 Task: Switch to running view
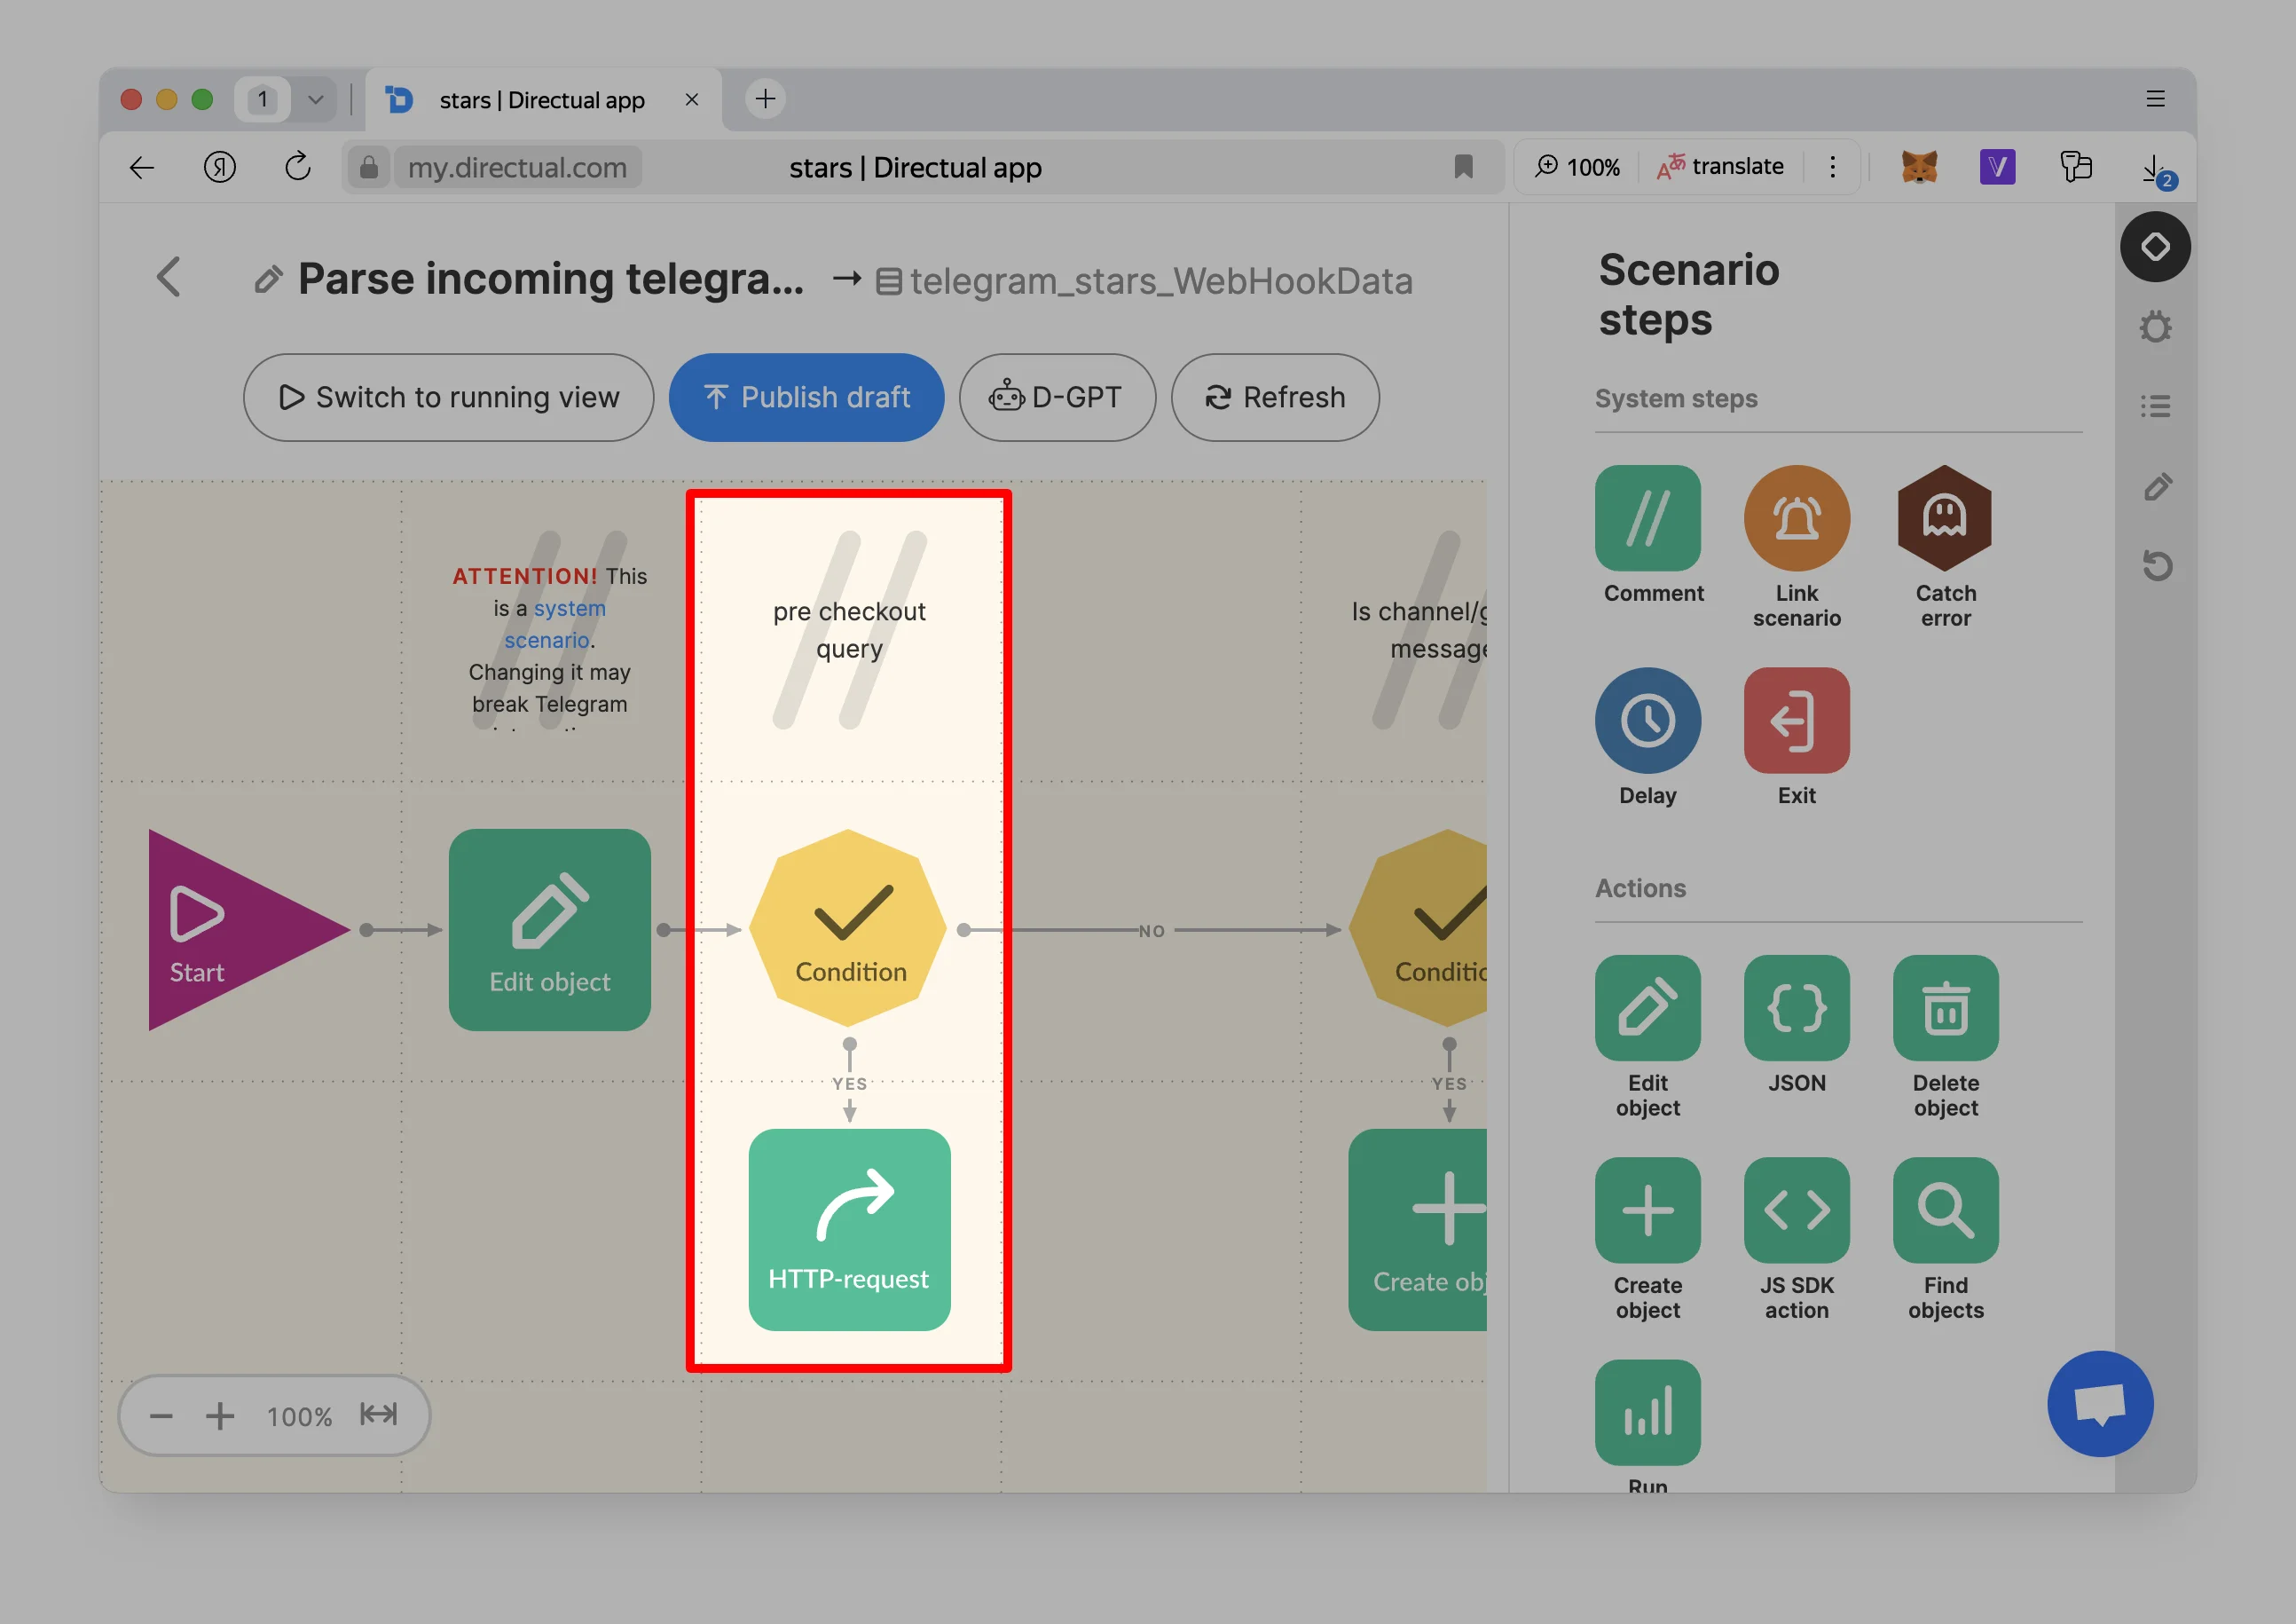pos(448,397)
